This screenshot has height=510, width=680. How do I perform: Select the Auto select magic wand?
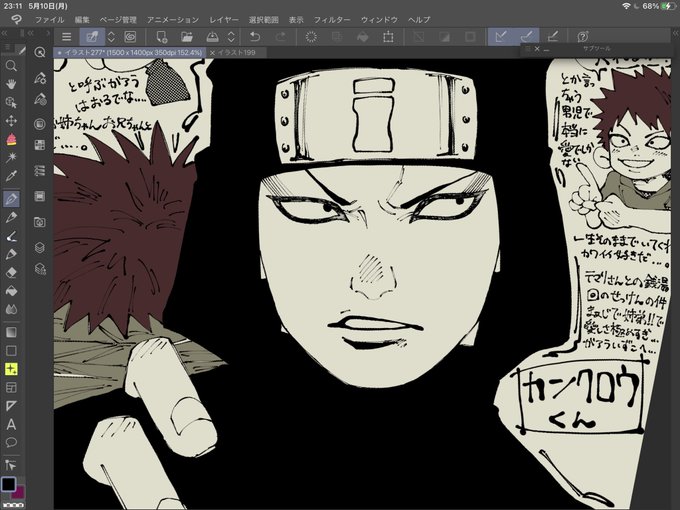coord(11,157)
